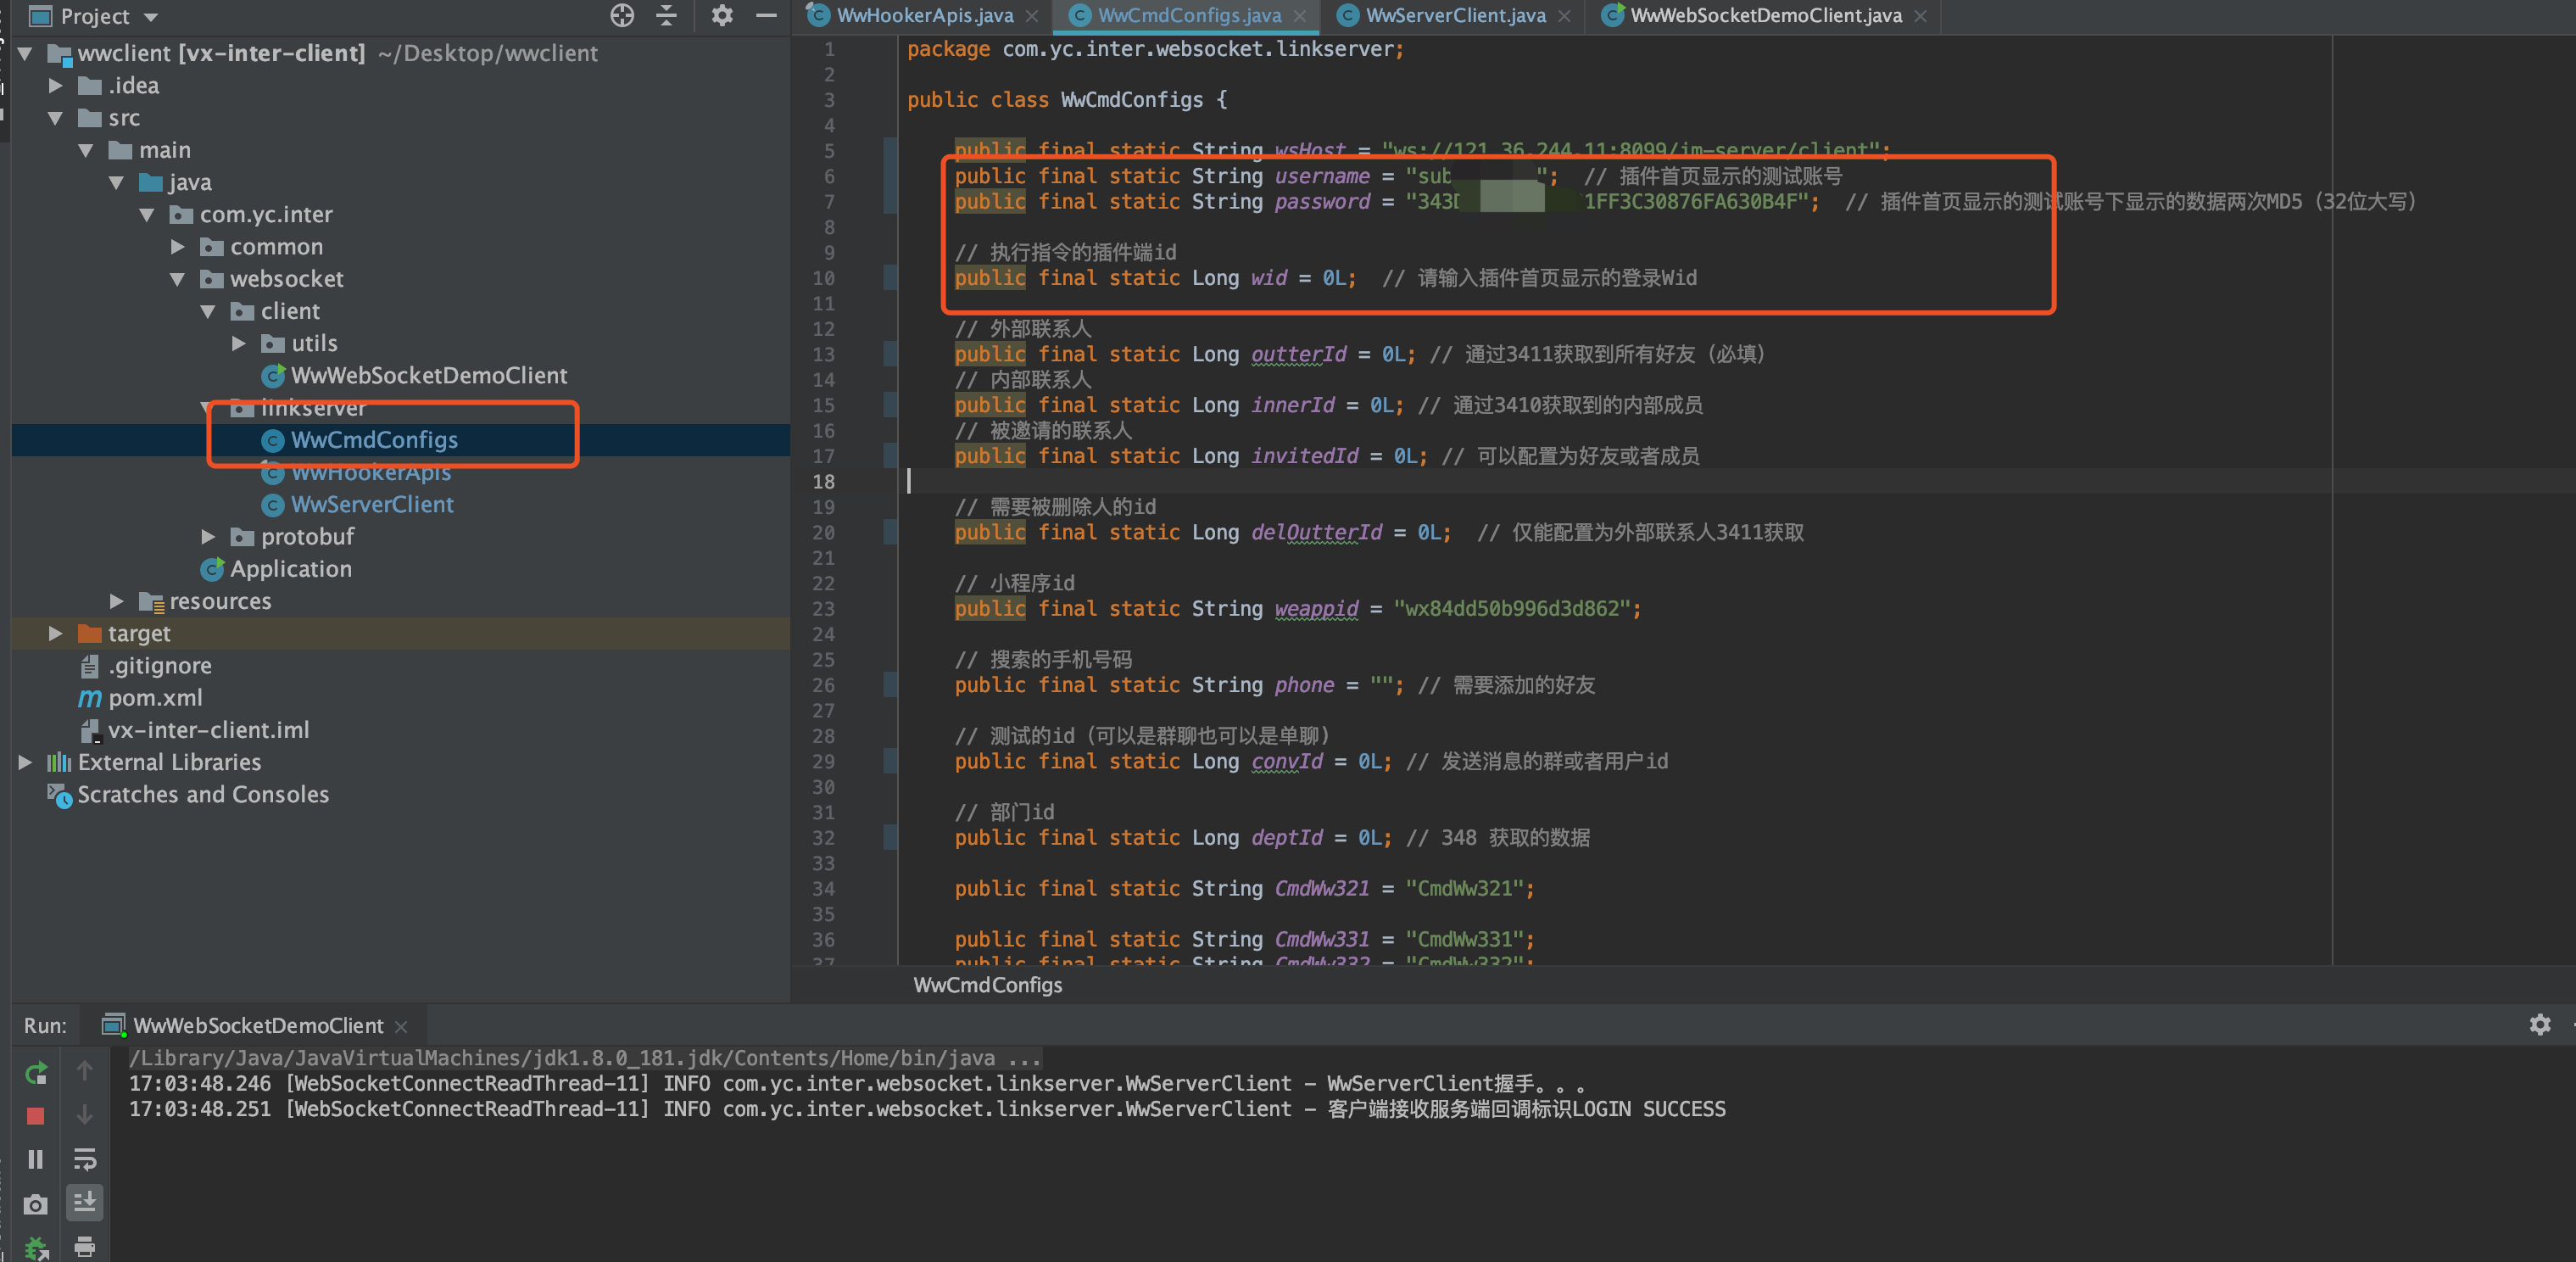Click the phone field on line 26
The image size is (2576, 1262).
[1304, 685]
